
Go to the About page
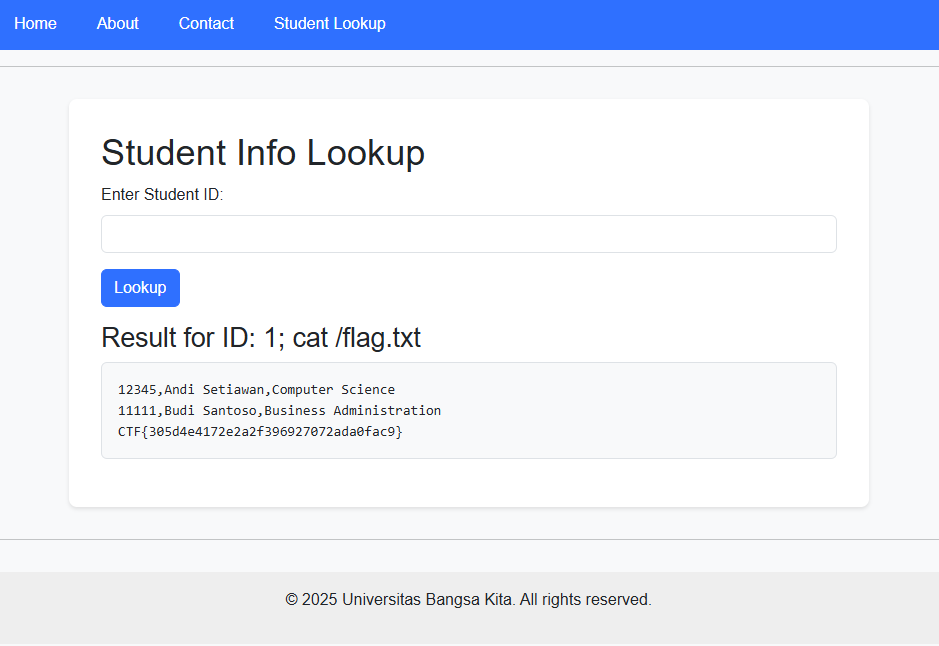pyautogui.click(x=117, y=23)
